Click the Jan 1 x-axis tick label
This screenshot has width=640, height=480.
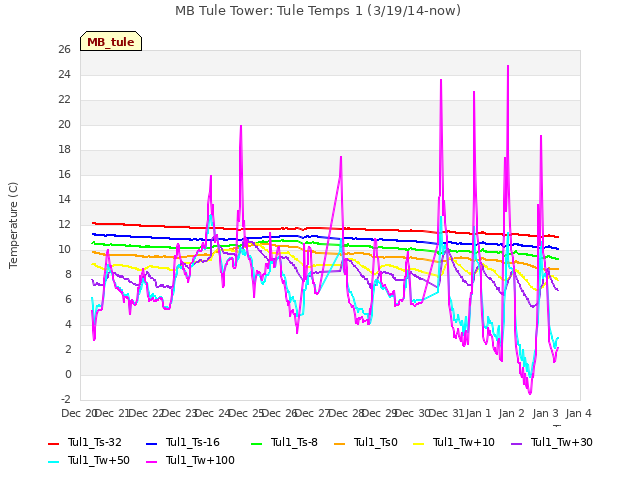point(478,413)
